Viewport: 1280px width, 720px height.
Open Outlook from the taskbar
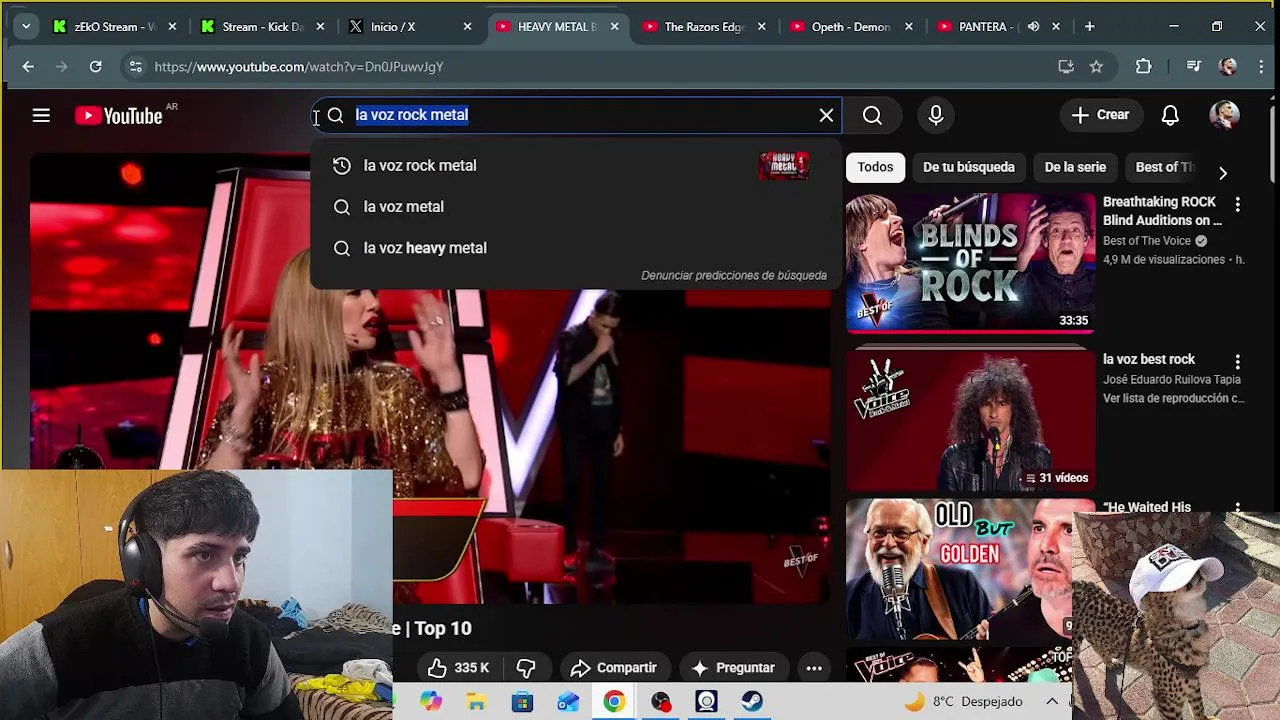568,701
